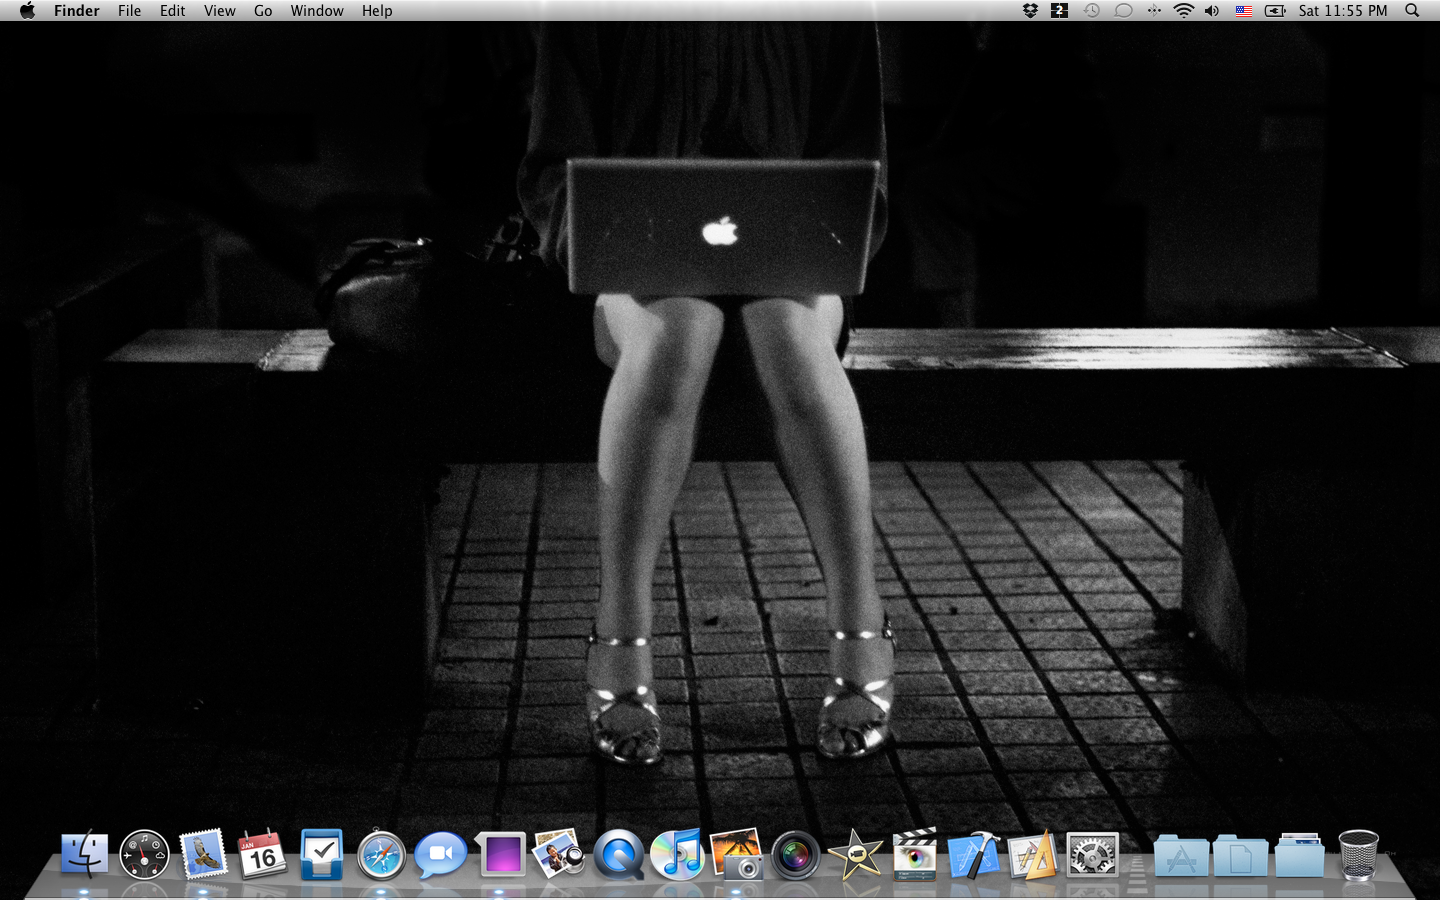Image resolution: width=1440 pixels, height=900 pixels.
Task: Open the Downloads stack in dock
Action: click(1300, 856)
